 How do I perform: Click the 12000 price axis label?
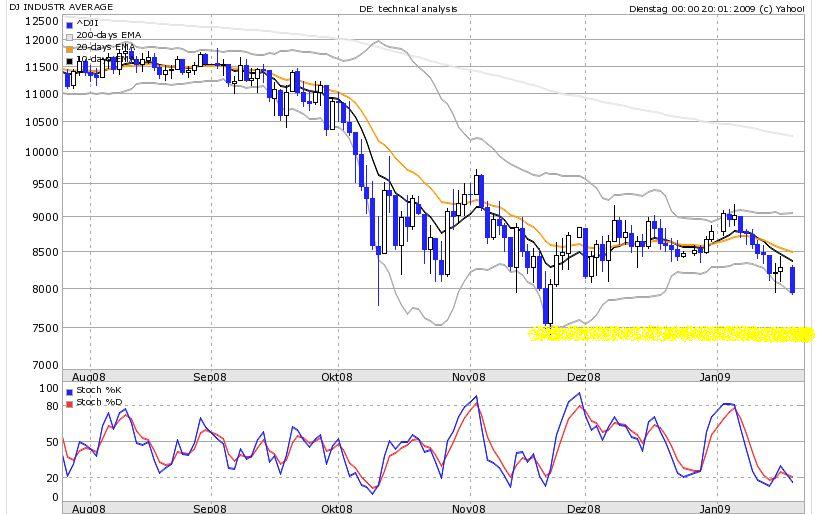point(42,40)
